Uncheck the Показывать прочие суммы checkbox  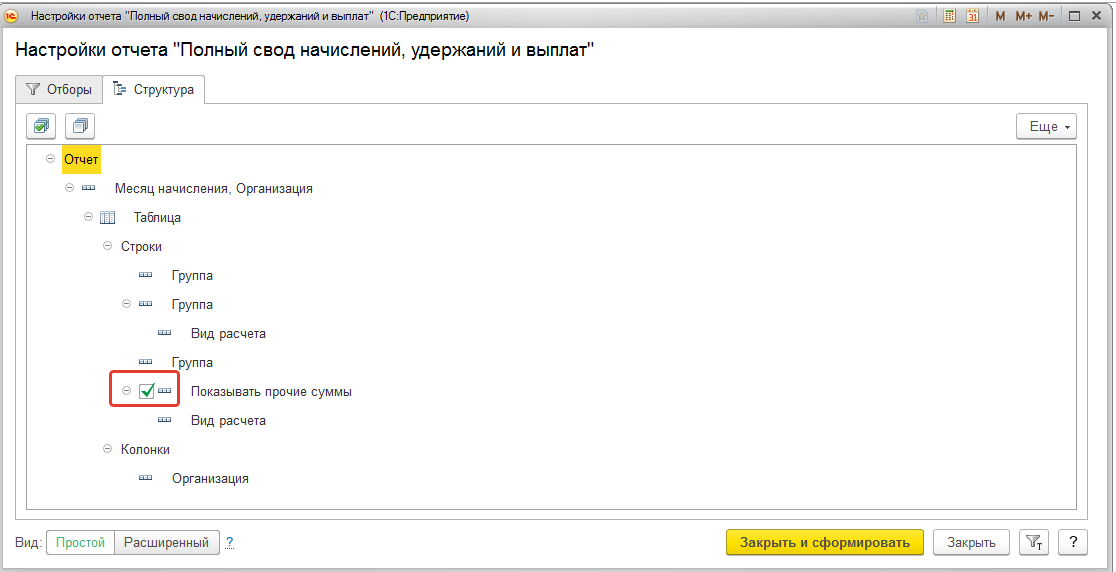147,392
